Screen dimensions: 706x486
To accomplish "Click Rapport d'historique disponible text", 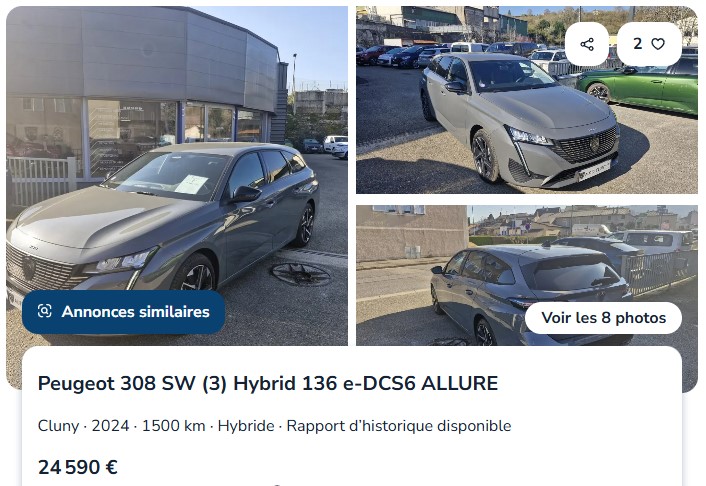I will click(x=399, y=426).
